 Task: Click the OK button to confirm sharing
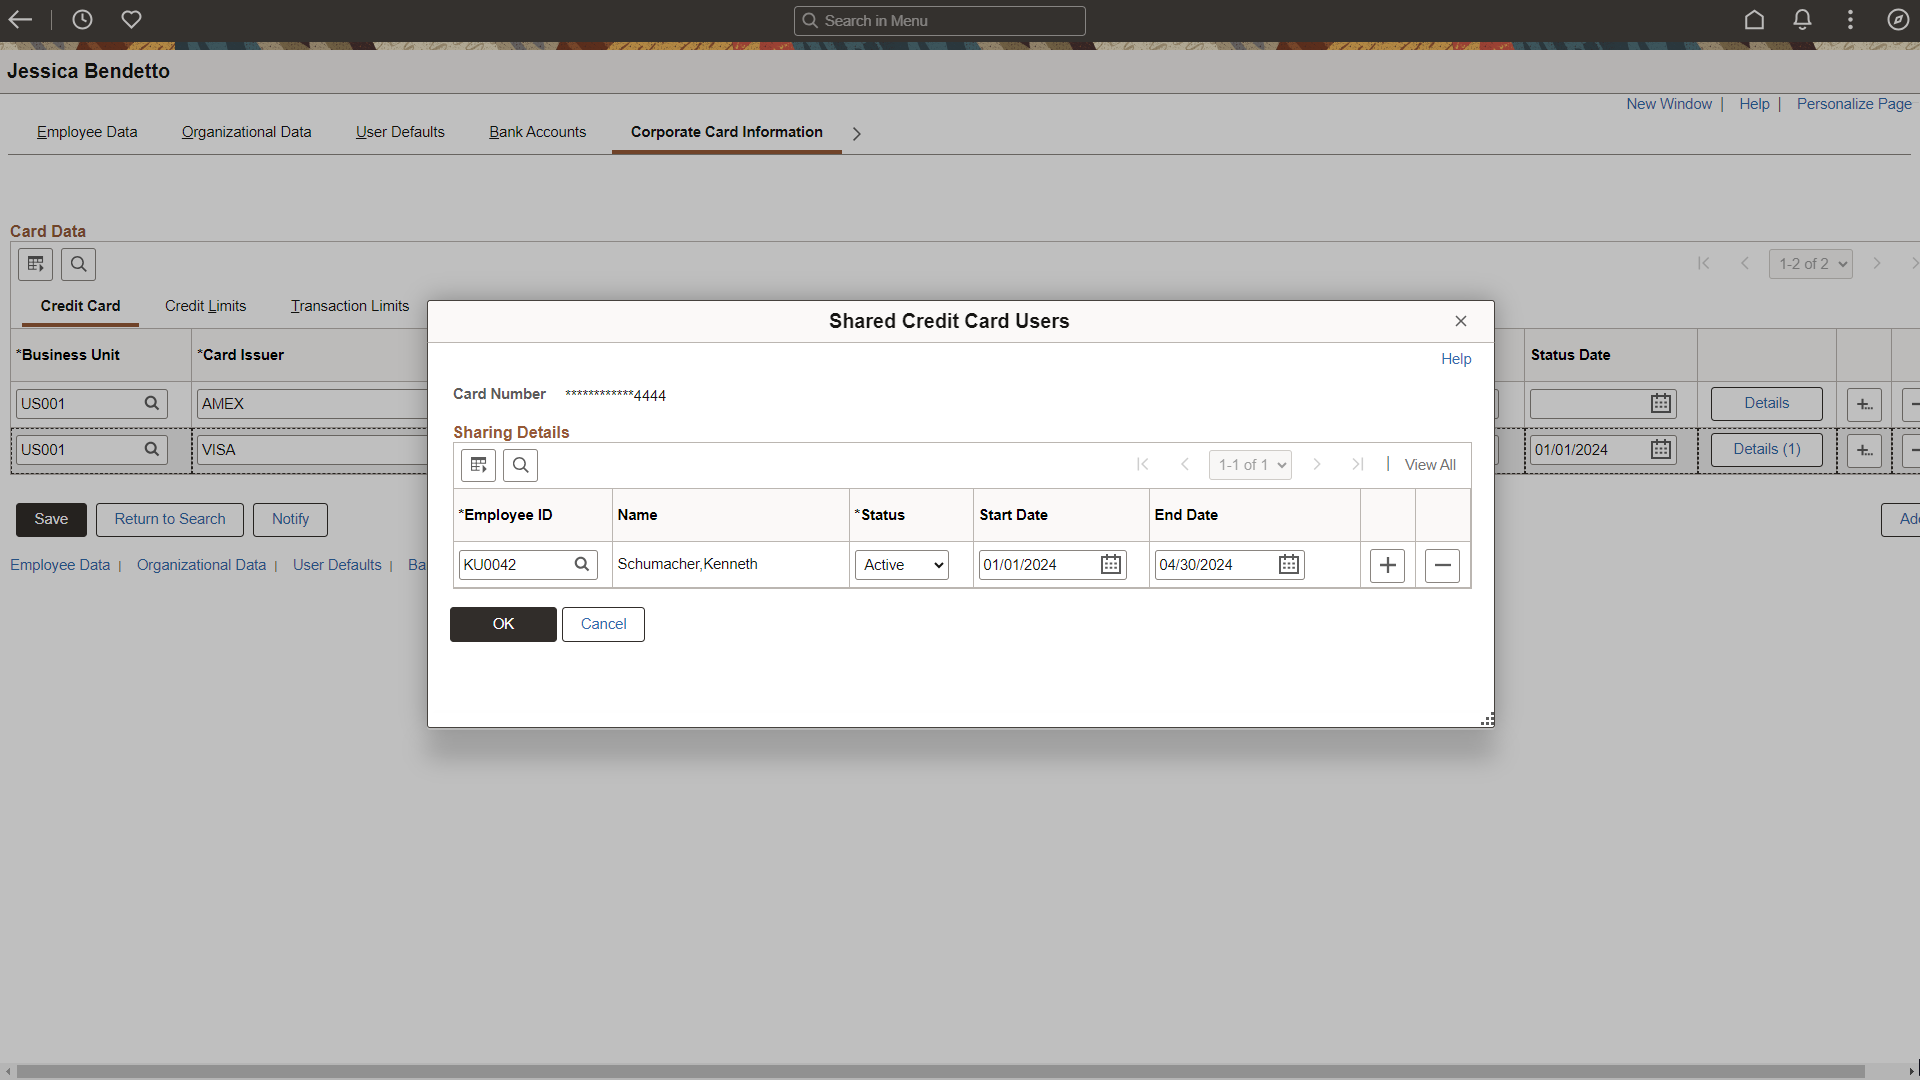pyautogui.click(x=502, y=624)
